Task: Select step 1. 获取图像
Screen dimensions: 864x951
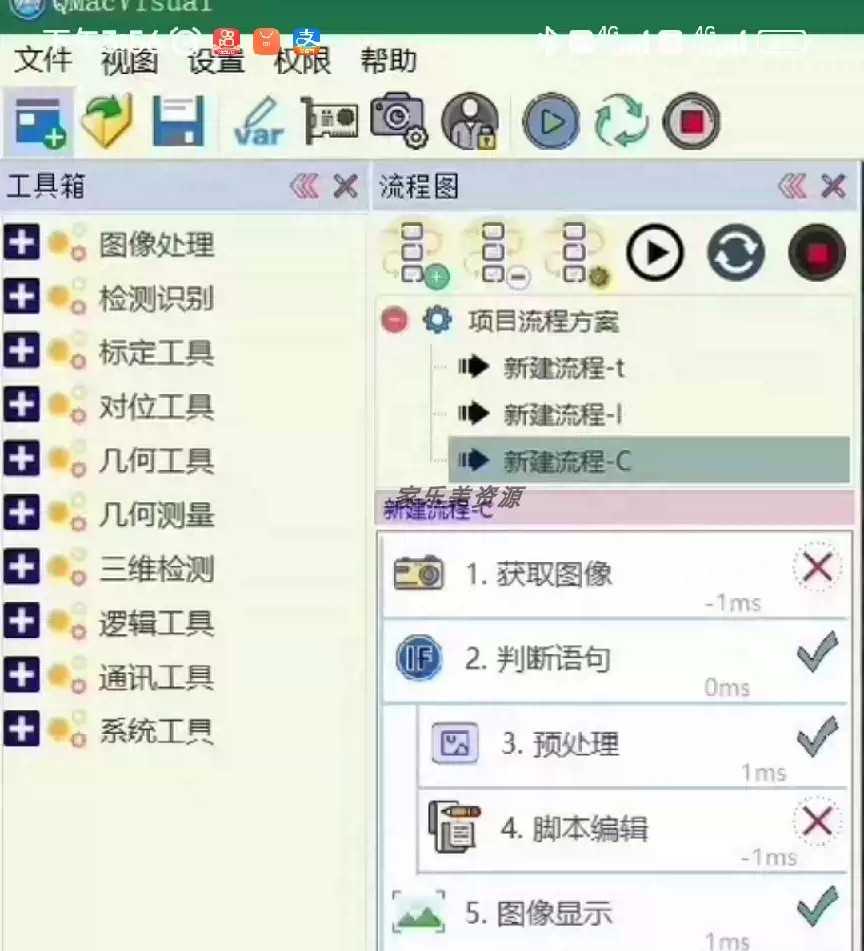Action: 615,575
